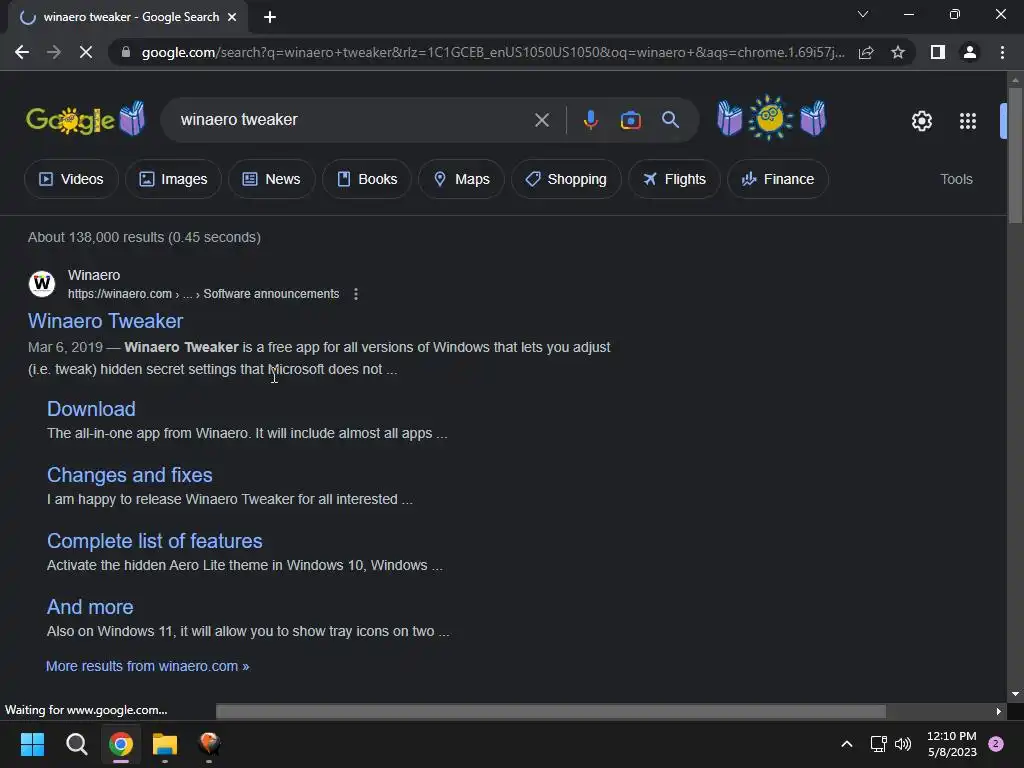Viewport: 1024px width, 768px height.
Task: Open the network tray icon
Action: coord(878,744)
